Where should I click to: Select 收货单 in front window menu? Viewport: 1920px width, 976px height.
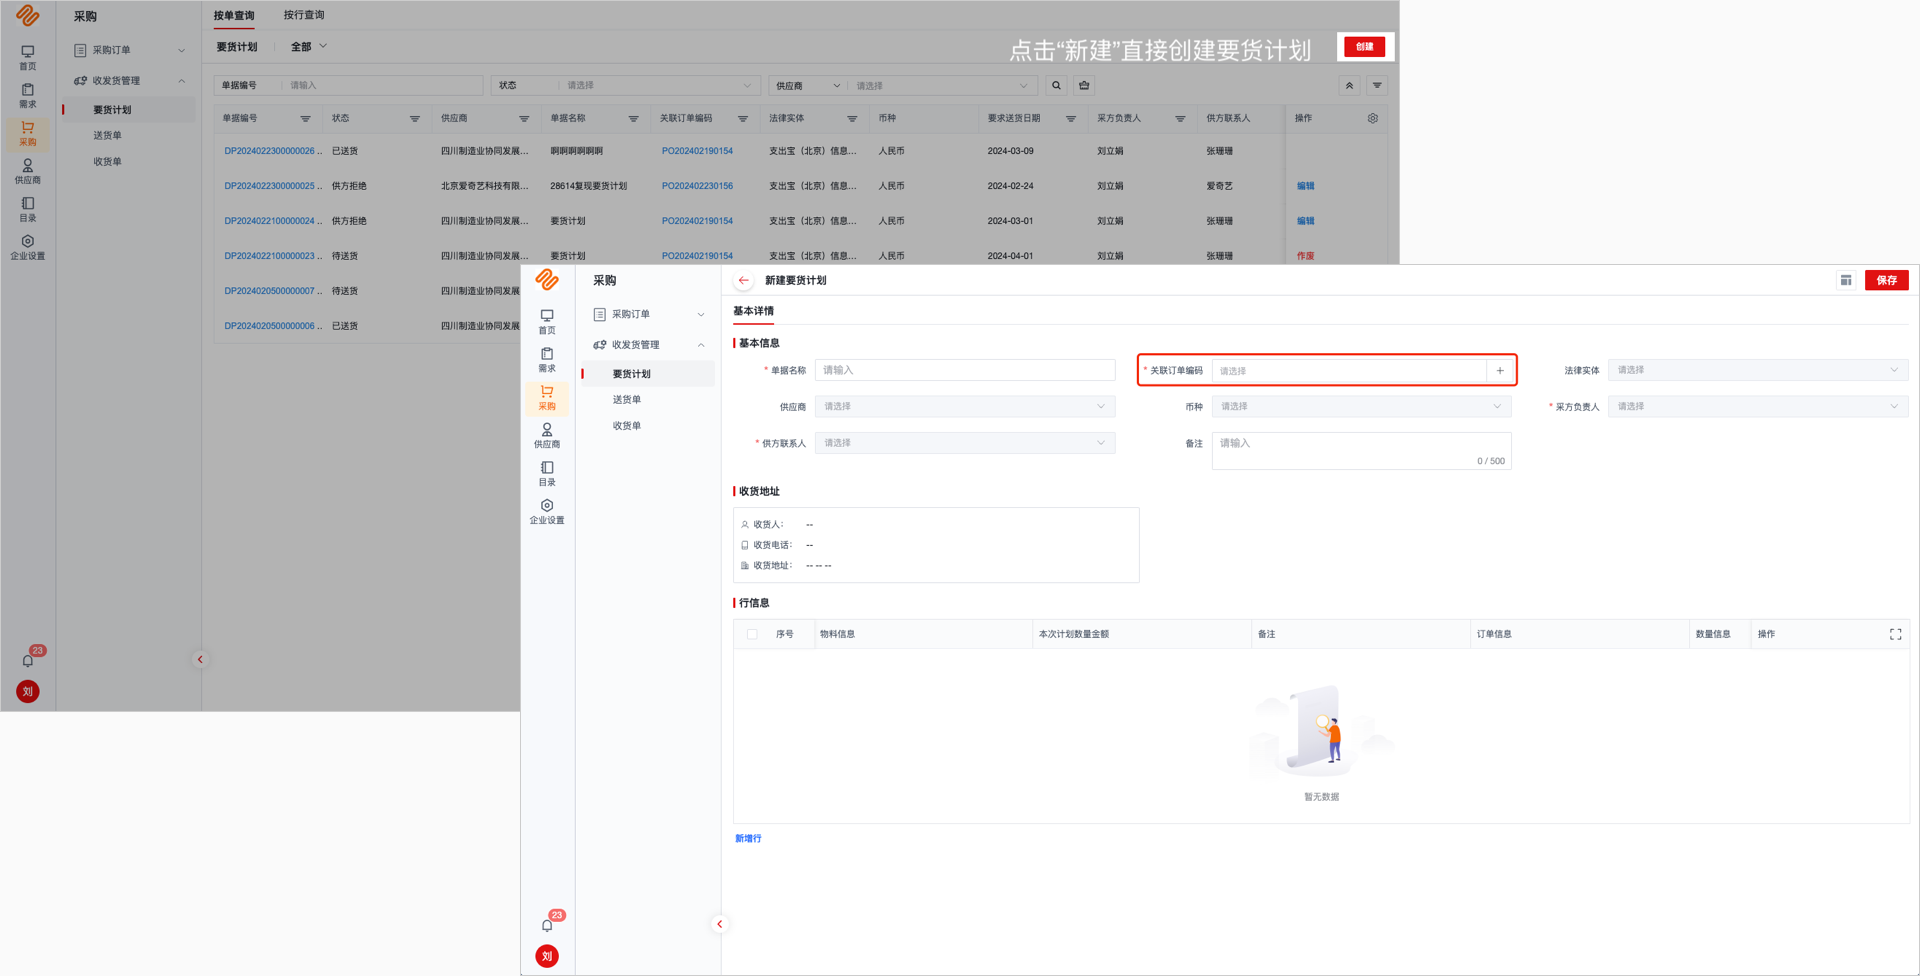(x=627, y=426)
